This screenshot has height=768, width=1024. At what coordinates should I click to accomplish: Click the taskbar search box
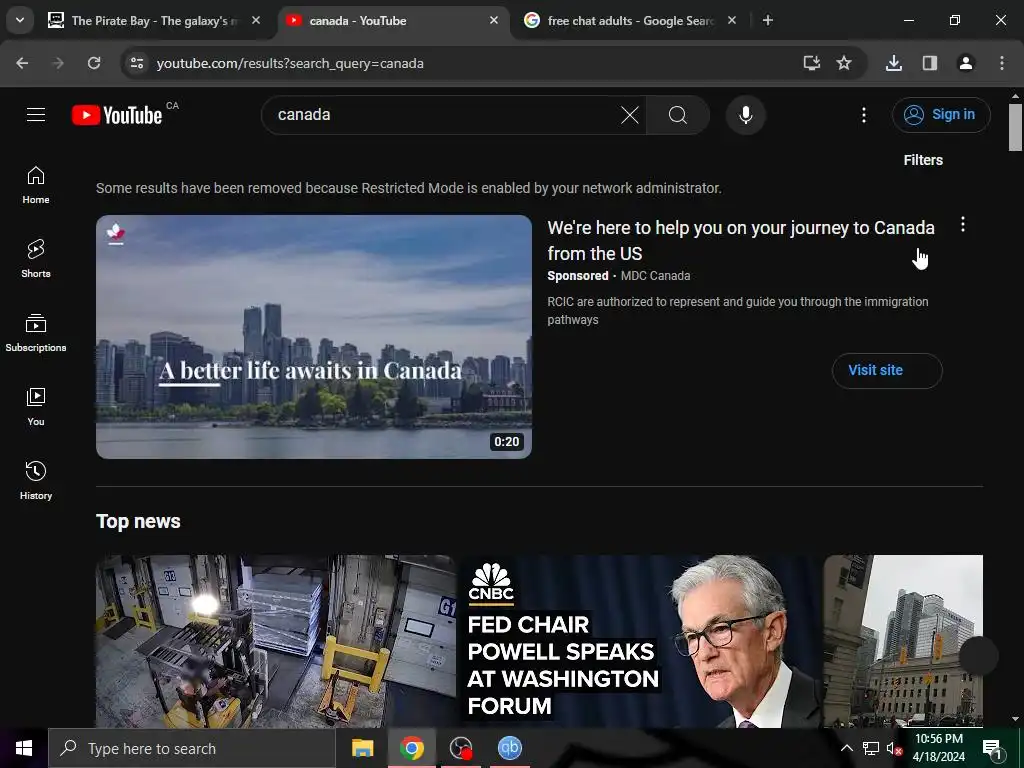click(191, 748)
